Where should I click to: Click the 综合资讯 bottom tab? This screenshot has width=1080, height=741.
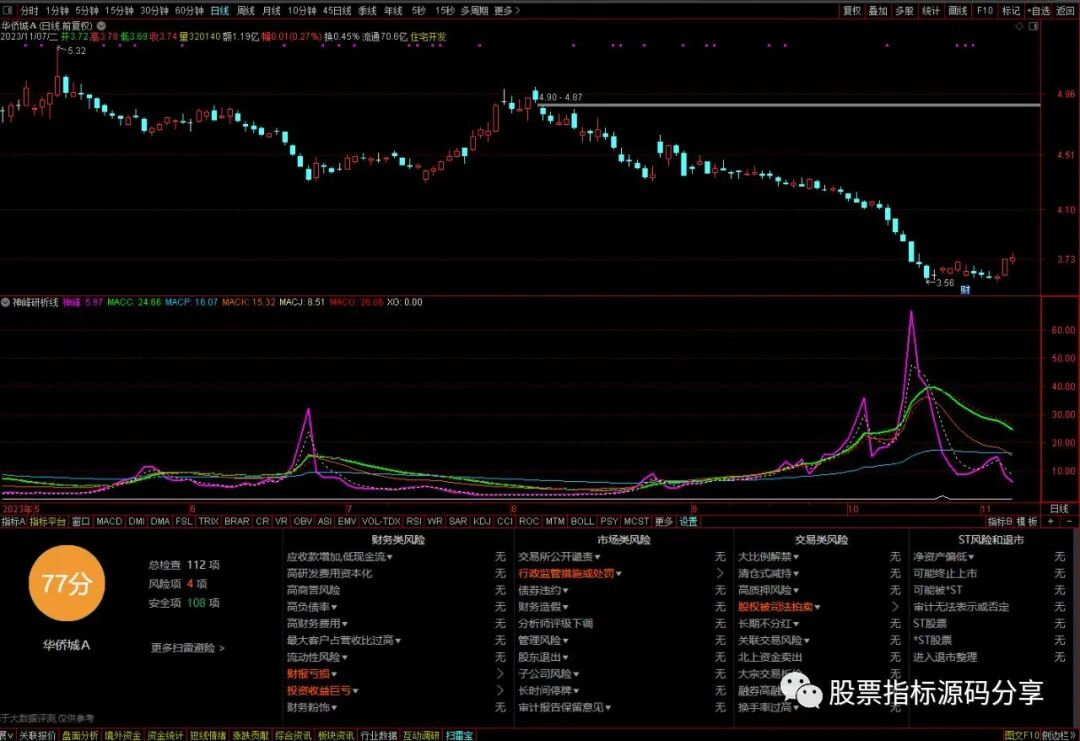pos(293,735)
